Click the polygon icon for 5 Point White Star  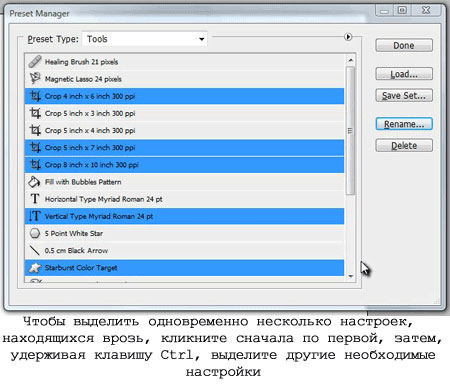coord(35,233)
